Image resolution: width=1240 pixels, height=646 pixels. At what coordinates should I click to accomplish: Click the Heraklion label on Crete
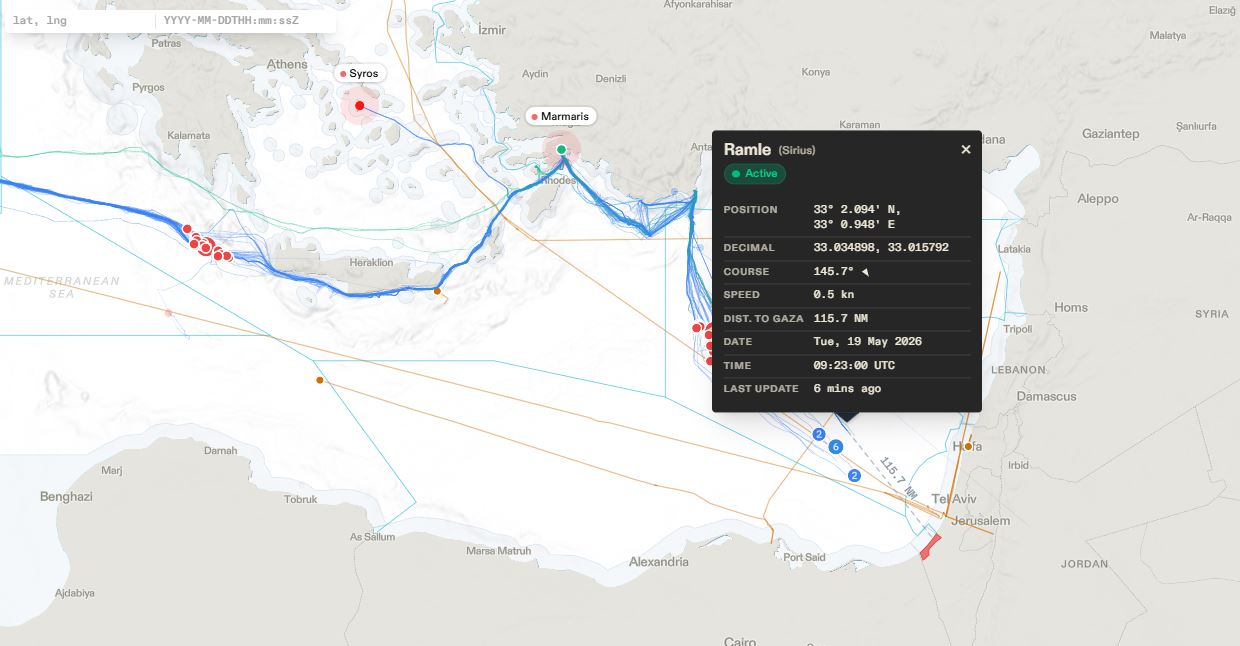[371, 262]
